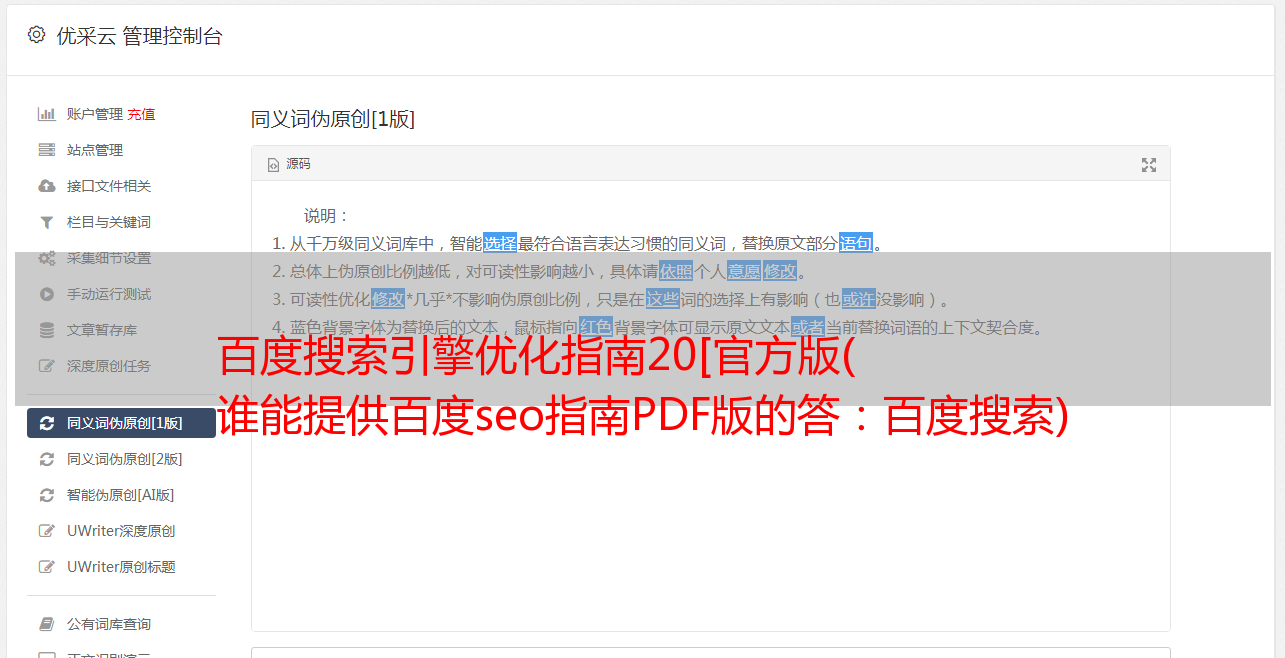Open 公有词库查询 book icon
This screenshot has width=1285, height=658.
coord(46,624)
